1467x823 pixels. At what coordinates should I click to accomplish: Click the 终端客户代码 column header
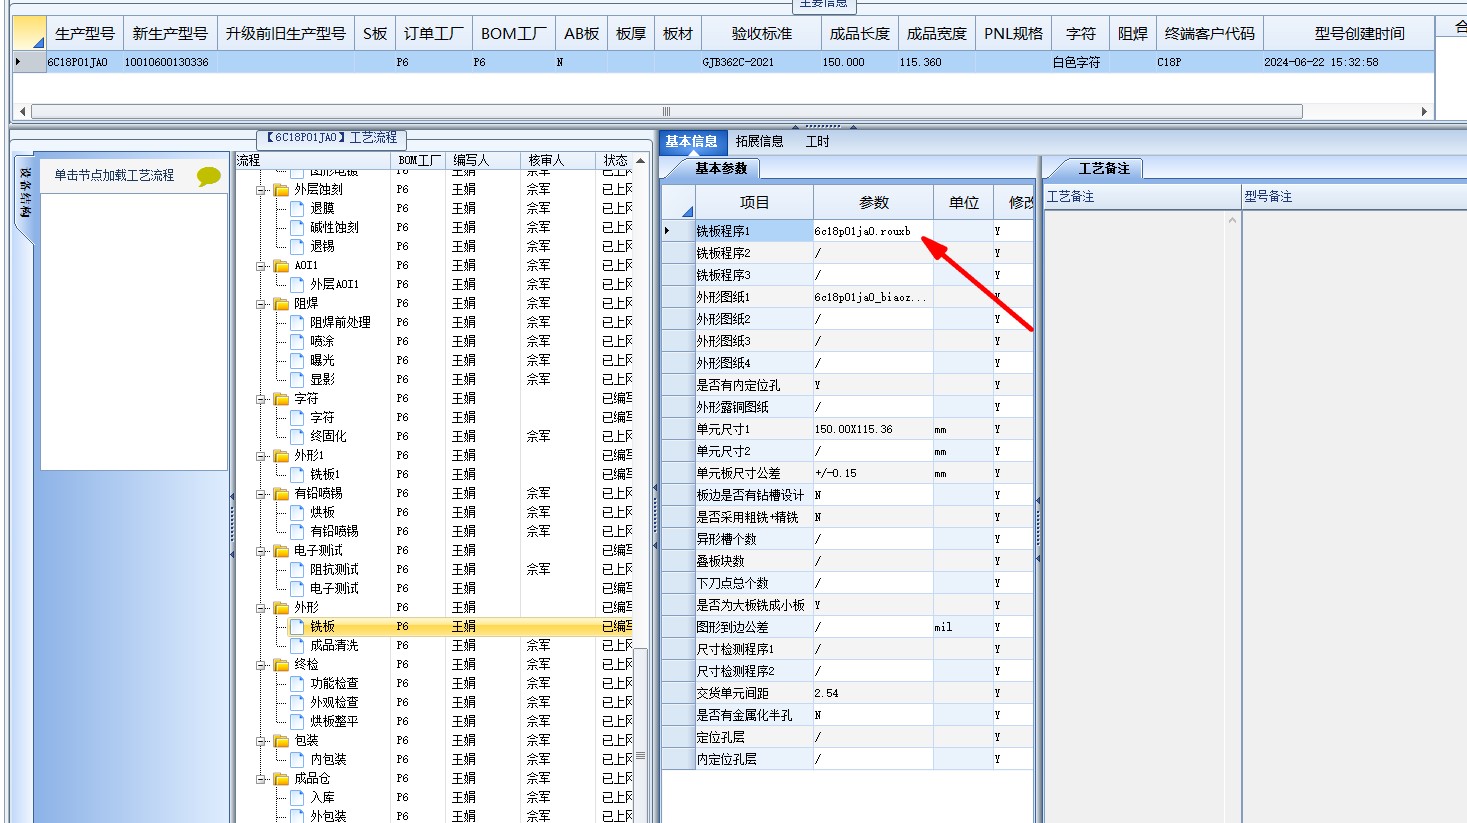click(x=1209, y=33)
